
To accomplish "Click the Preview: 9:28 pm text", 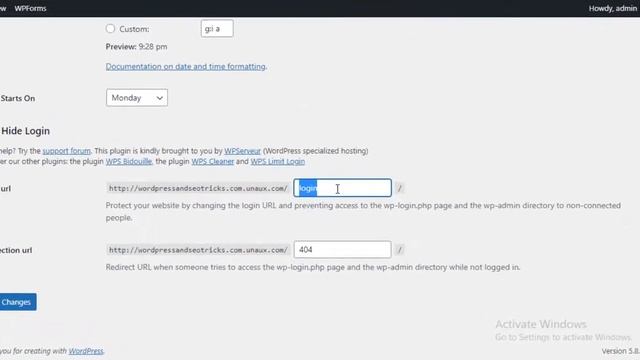I will point(136,47).
